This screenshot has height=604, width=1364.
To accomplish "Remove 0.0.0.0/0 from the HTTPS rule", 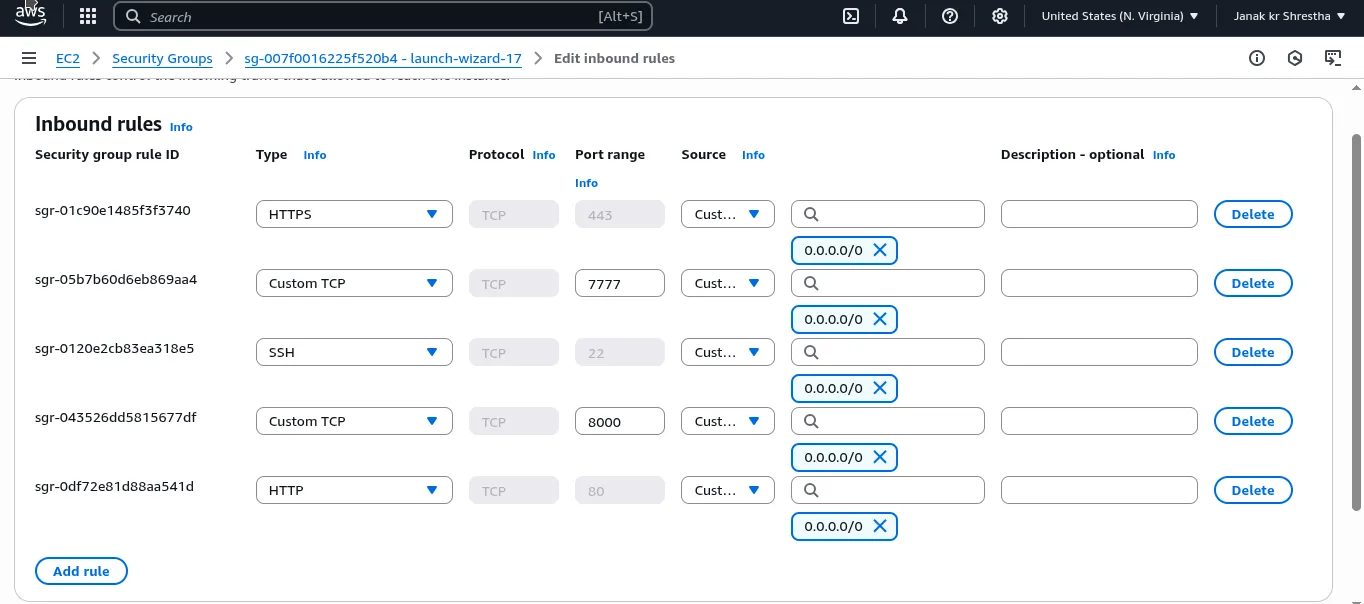I will pos(880,250).
